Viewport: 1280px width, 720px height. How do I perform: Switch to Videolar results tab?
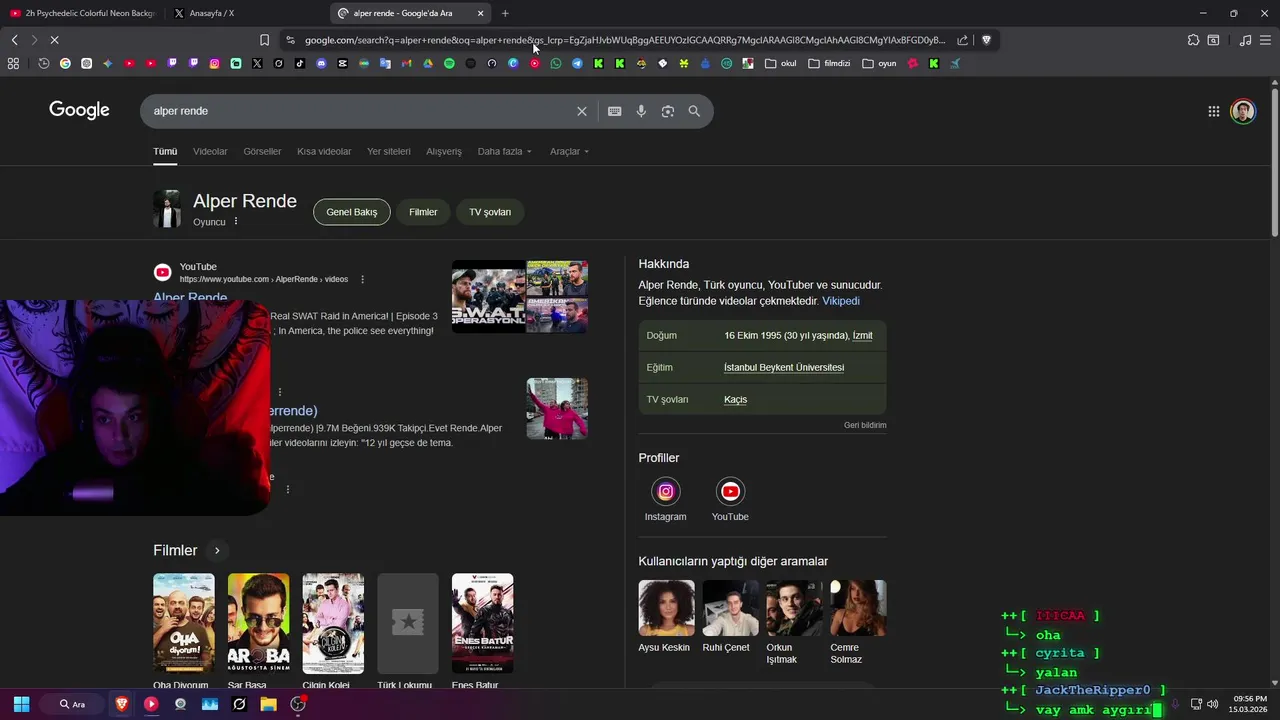coord(210,151)
